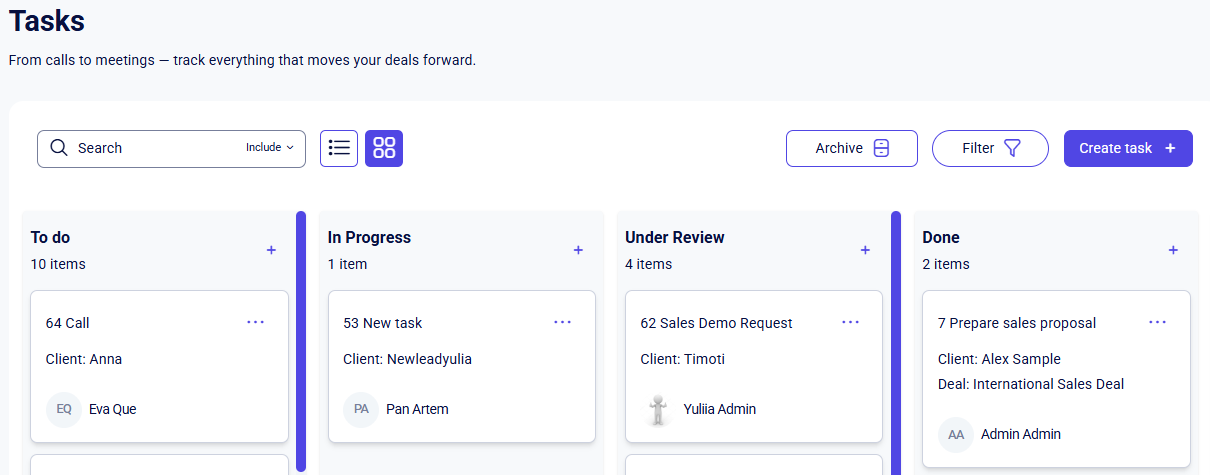
Task: Click AA avatar for Admin Admin
Action: pos(956,434)
